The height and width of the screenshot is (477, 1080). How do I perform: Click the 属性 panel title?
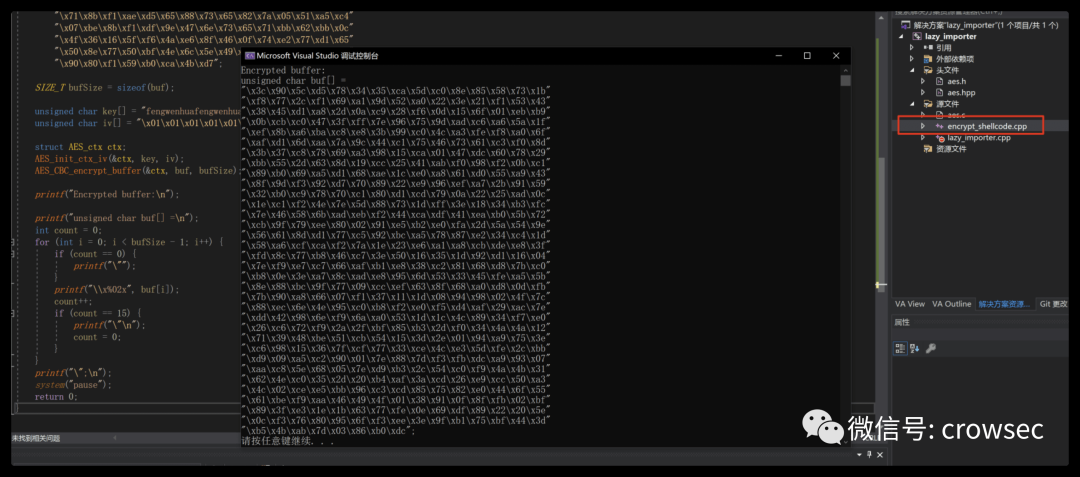tap(902, 322)
